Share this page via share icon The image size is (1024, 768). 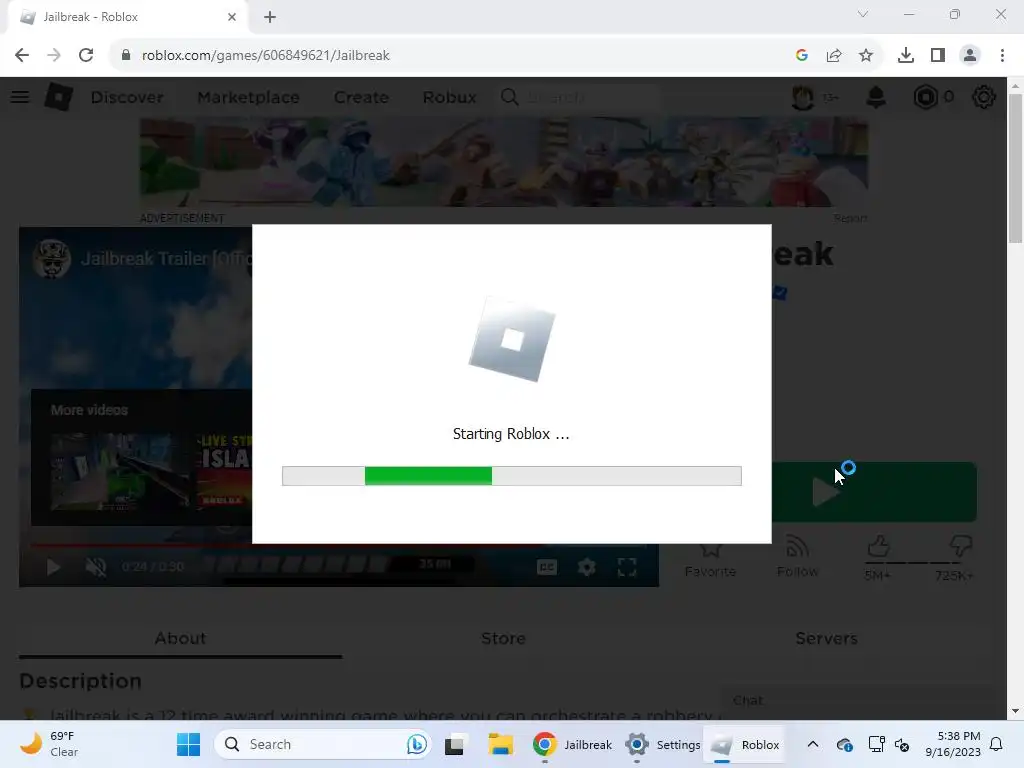point(834,56)
